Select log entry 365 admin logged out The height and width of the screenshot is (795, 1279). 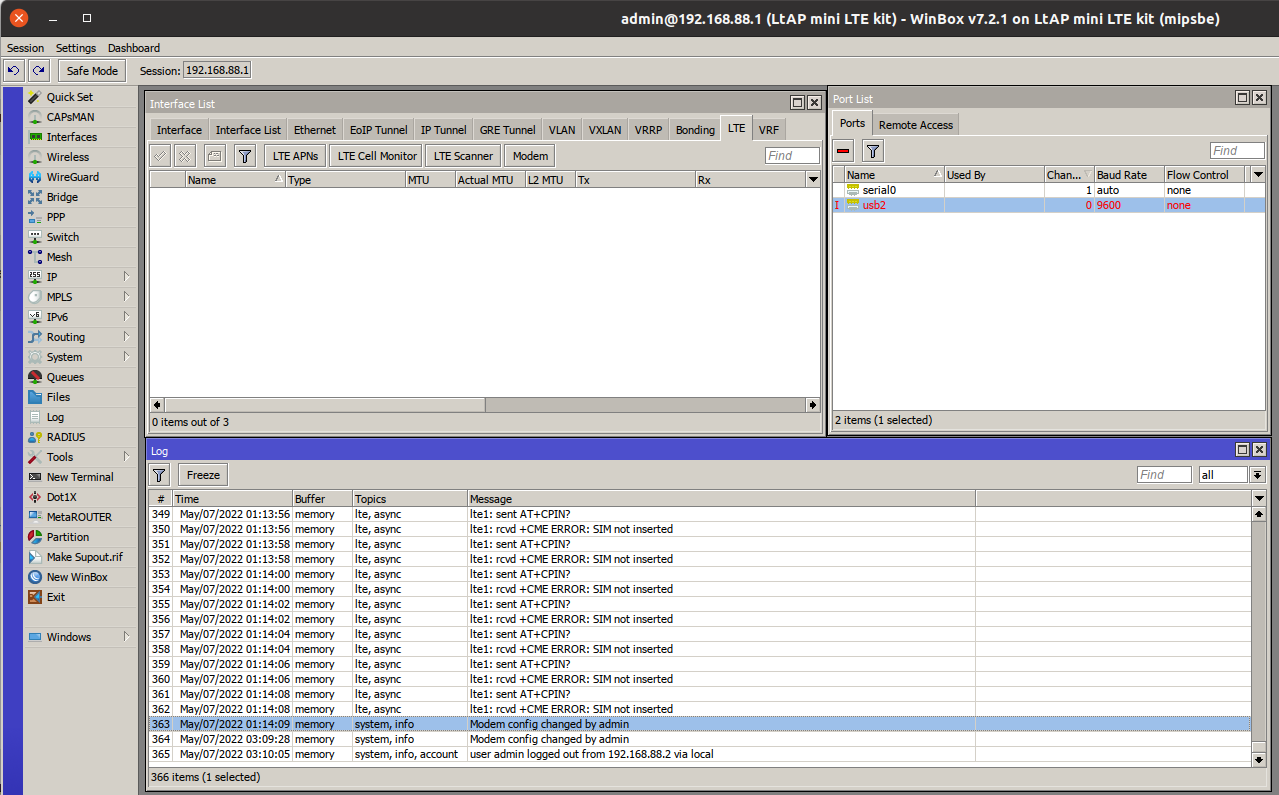click(x=699, y=754)
